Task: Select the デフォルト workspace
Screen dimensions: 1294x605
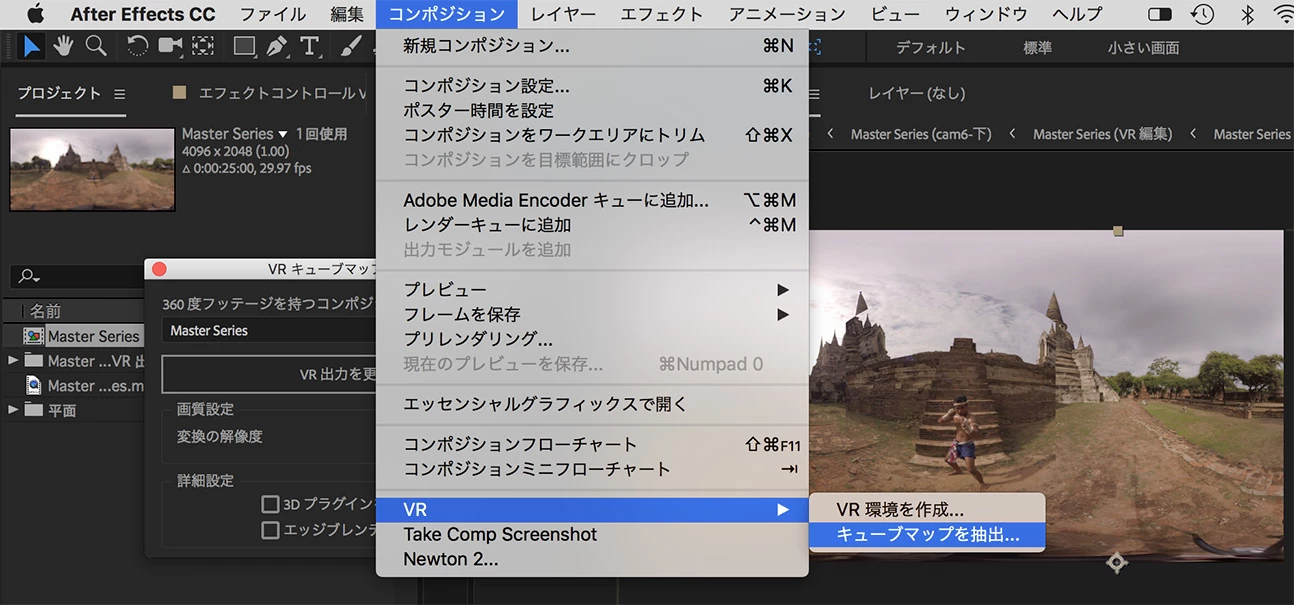Action: click(x=931, y=47)
